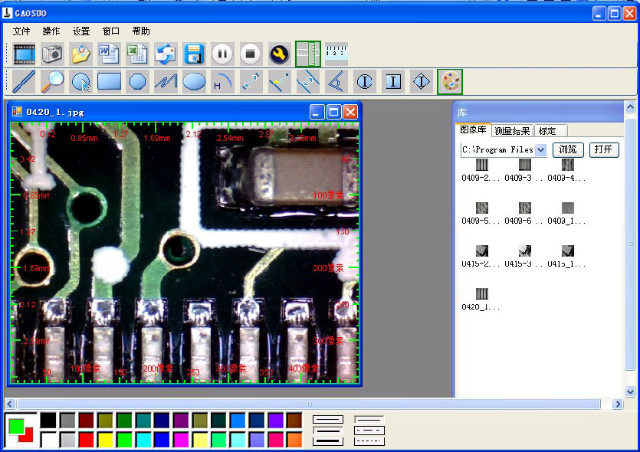Pick the red color swatch

pos(86,440)
